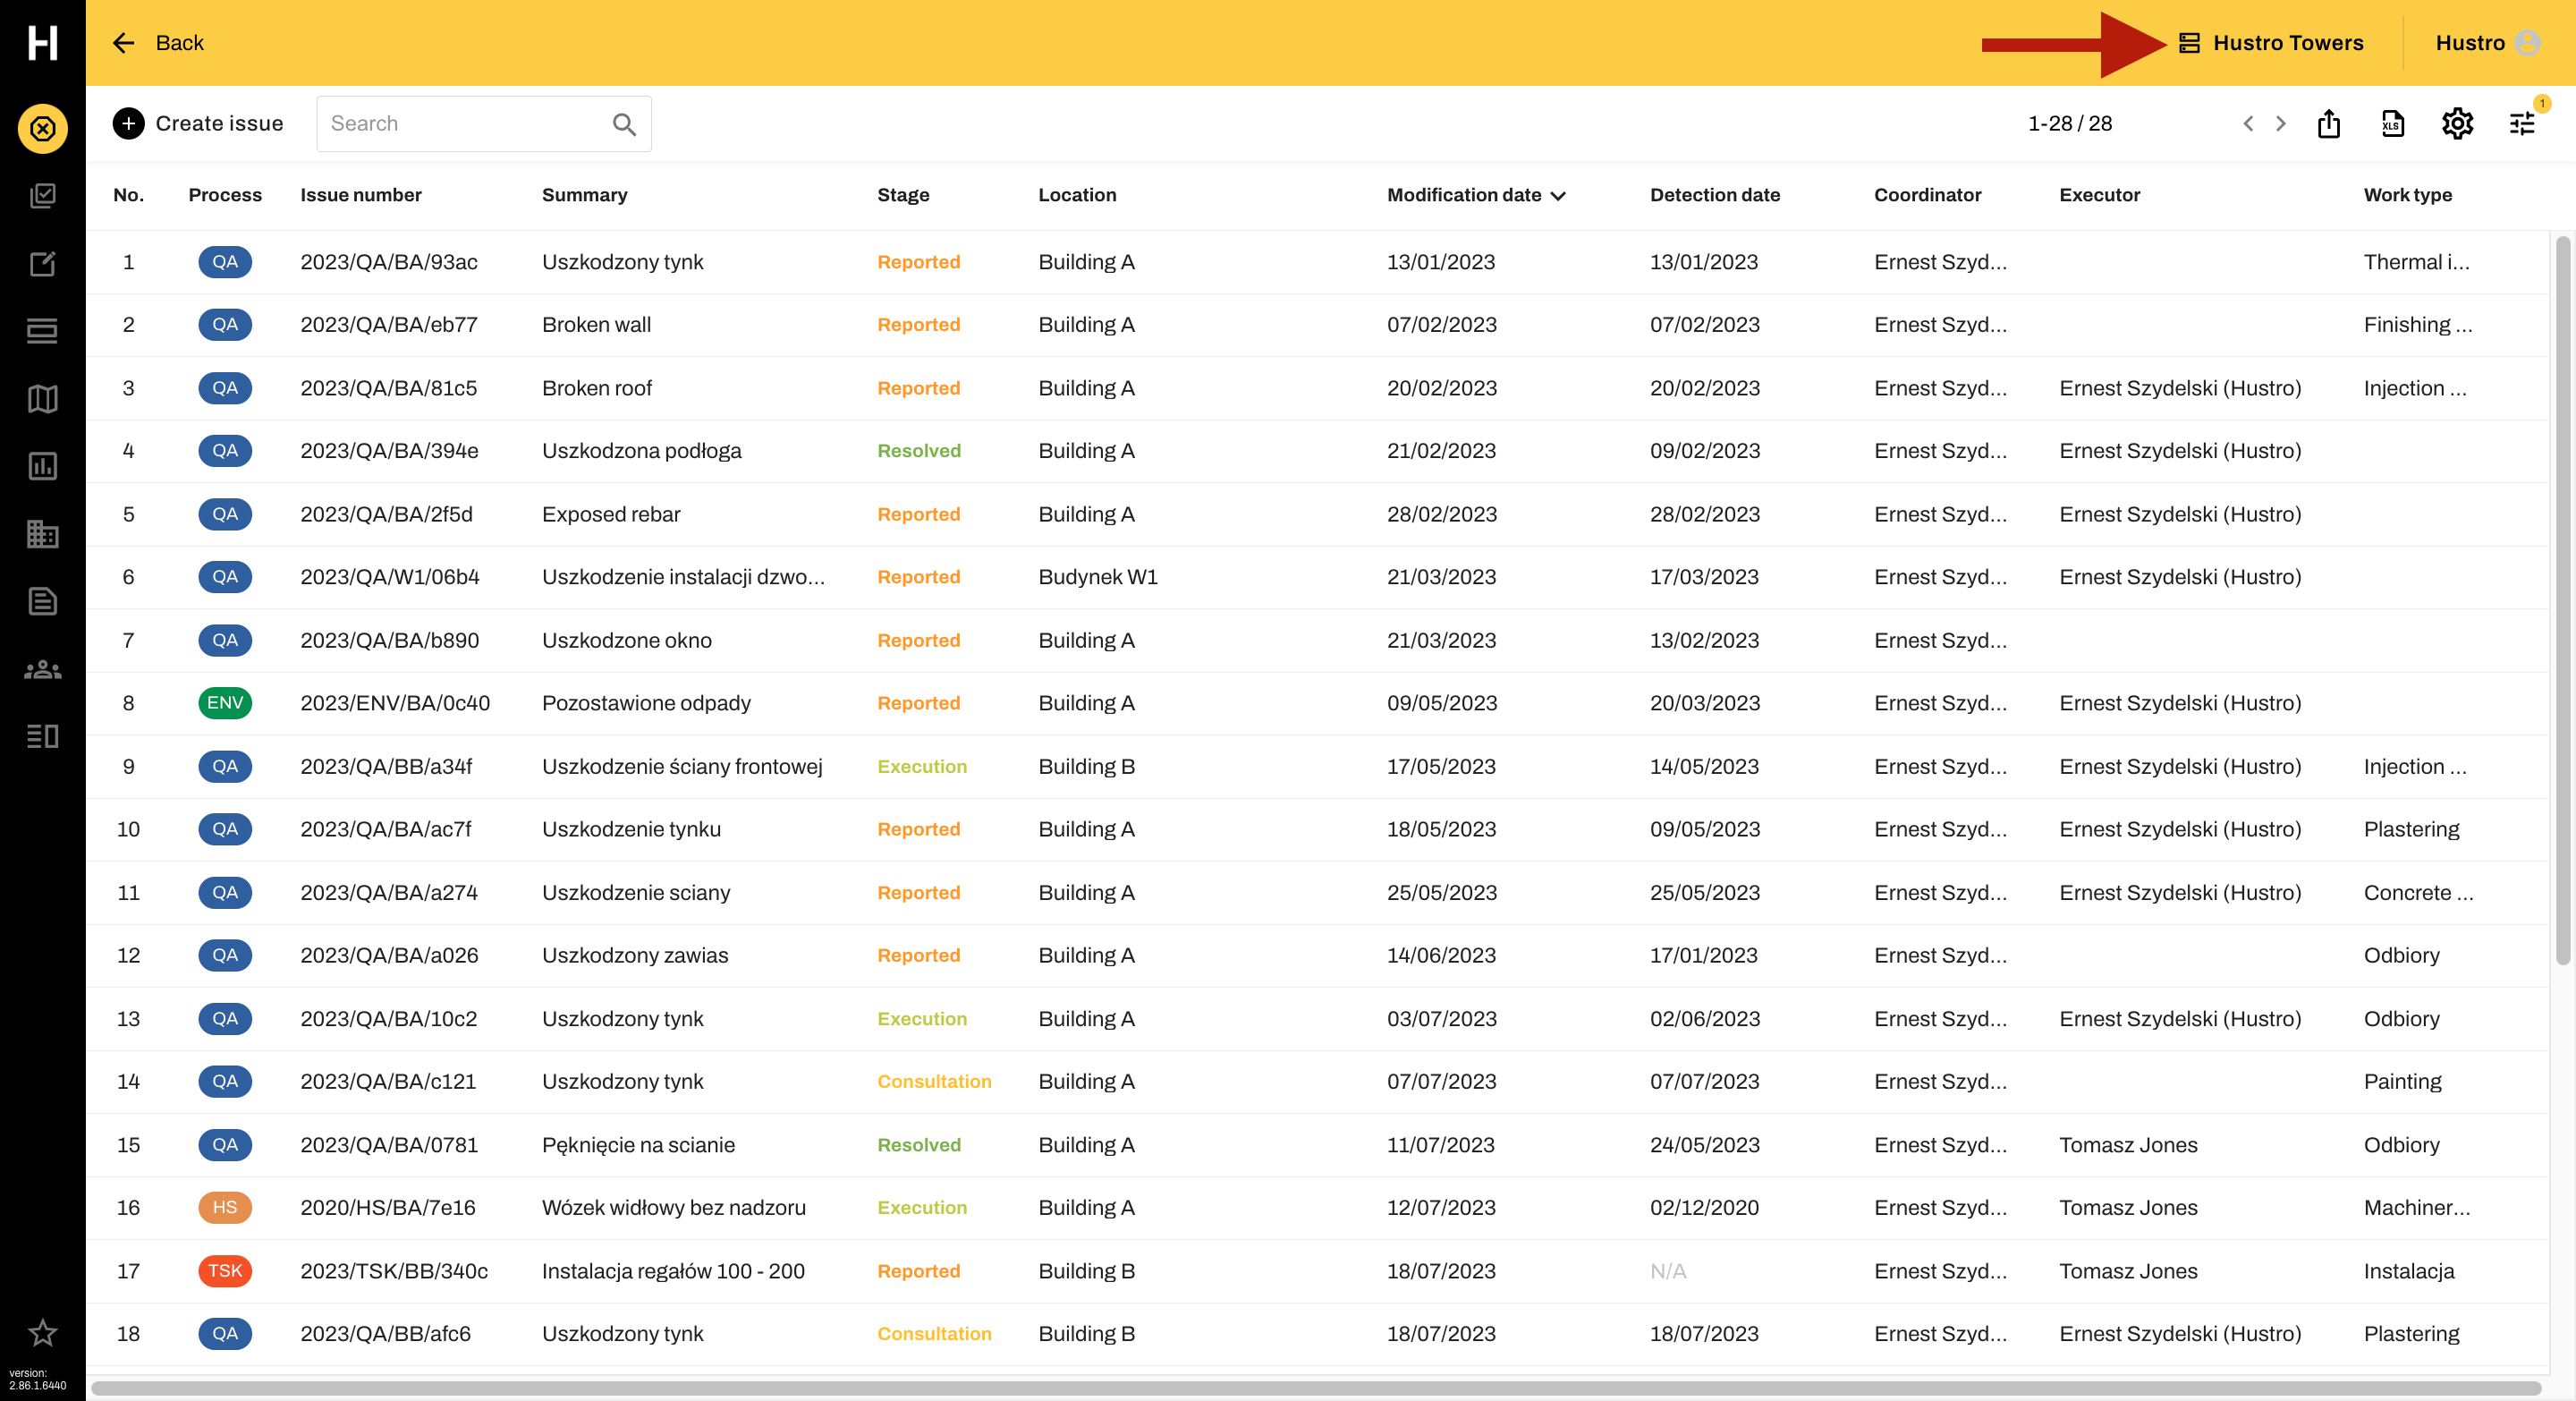
Task: Open the Hustro user avatar
Action: click(2527, 43)
